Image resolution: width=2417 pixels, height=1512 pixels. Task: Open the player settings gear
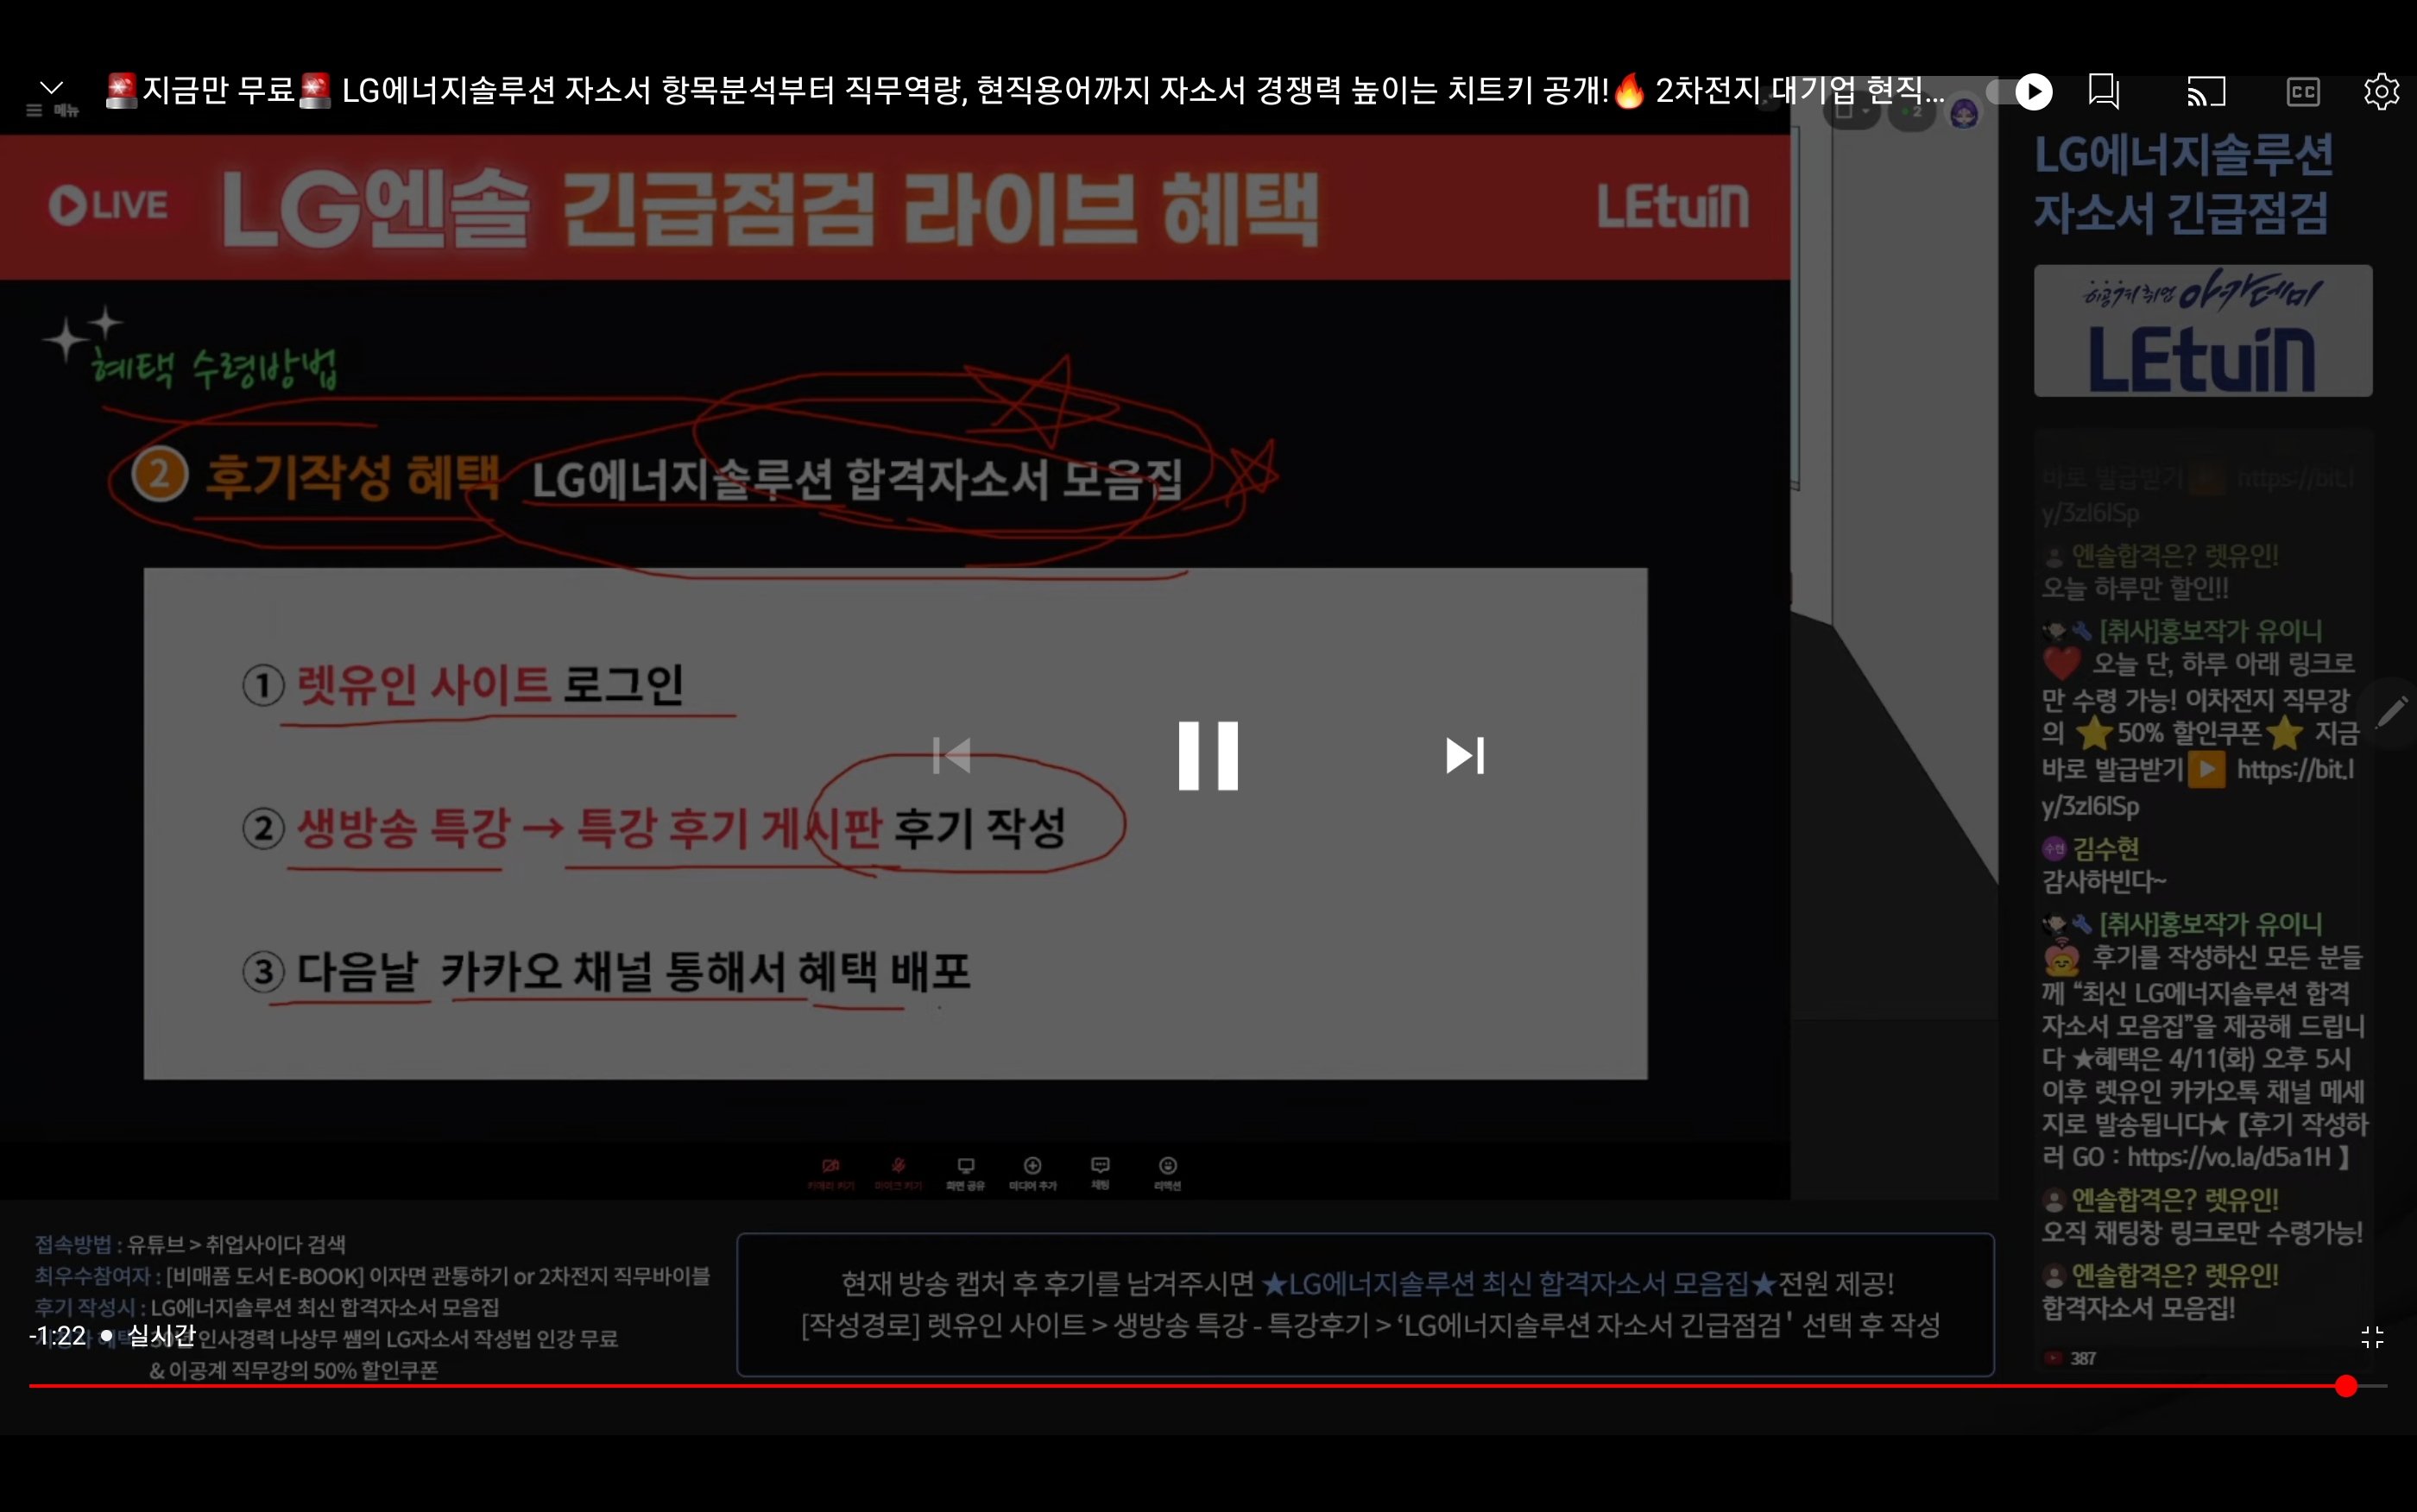pyautogui.click(x=2382, y=92)
